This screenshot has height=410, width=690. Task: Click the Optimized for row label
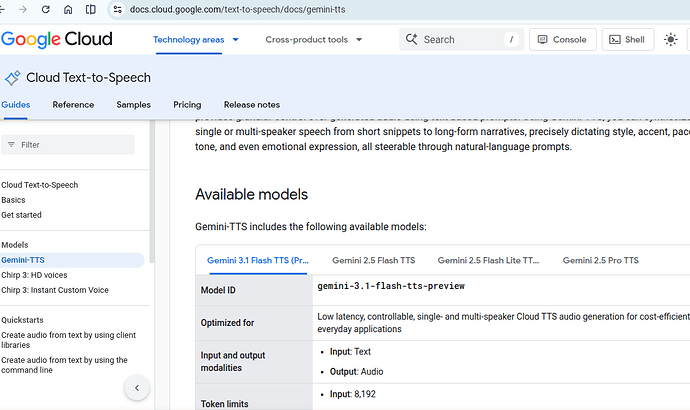(x=227, y=323)
